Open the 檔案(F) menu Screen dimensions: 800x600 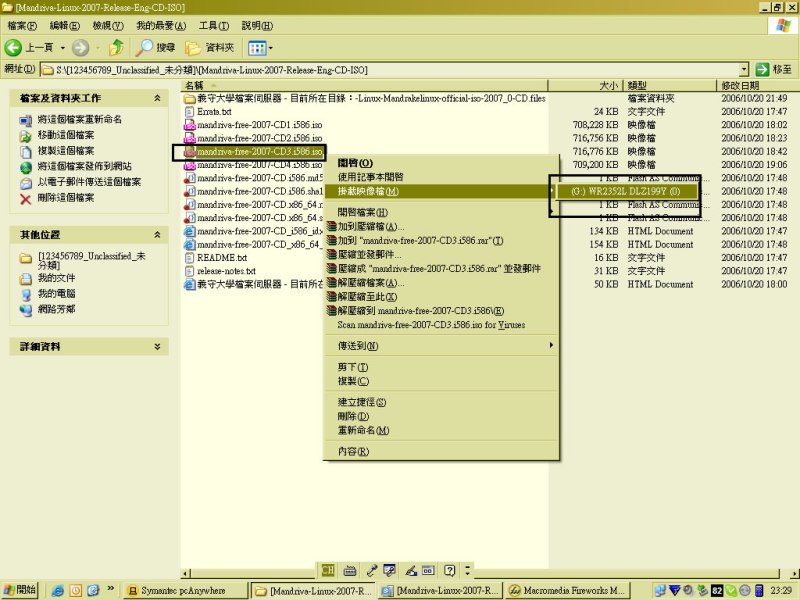click(22, 26)
